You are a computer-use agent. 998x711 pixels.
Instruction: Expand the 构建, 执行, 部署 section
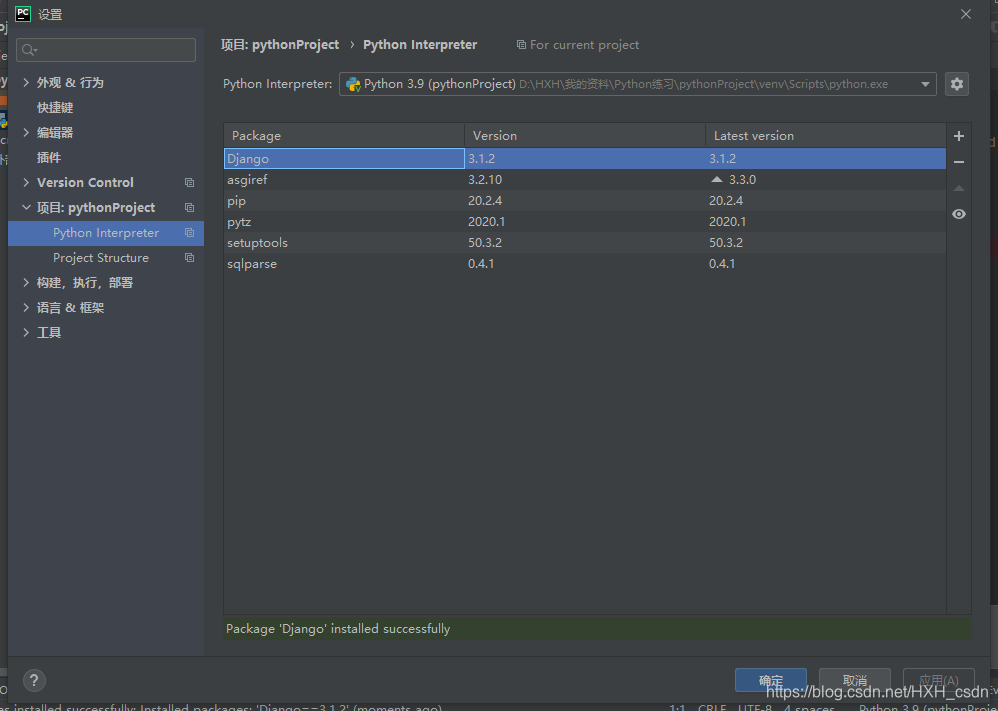[x=26, y=283]
